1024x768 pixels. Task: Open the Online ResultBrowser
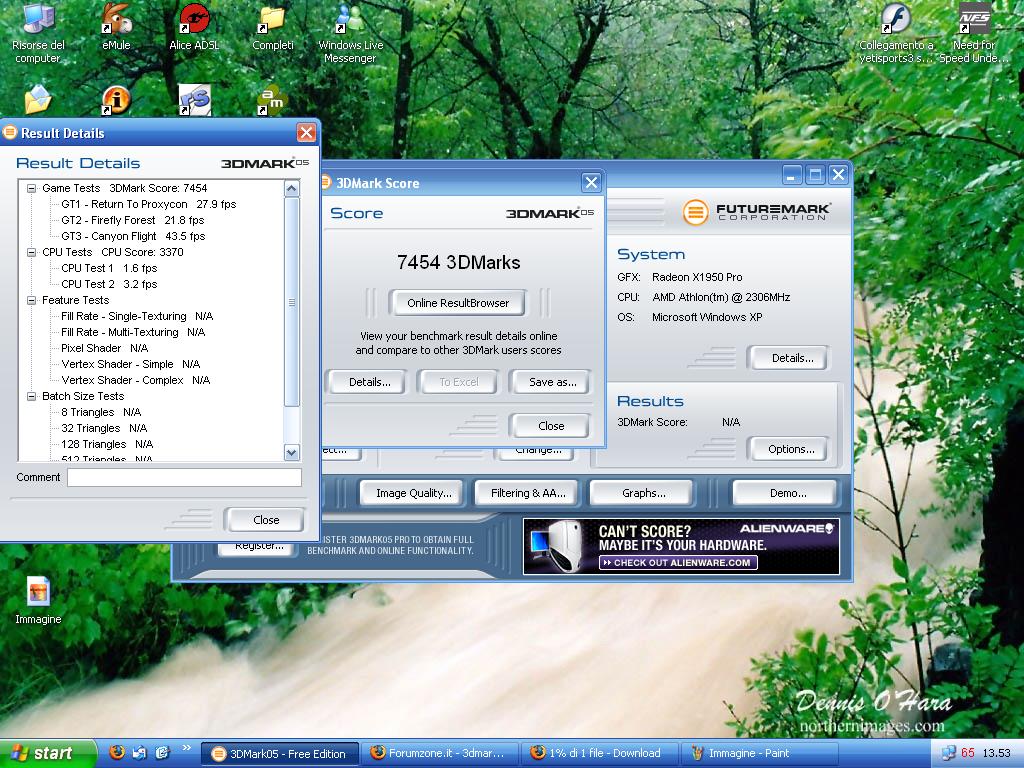[458, 303]
